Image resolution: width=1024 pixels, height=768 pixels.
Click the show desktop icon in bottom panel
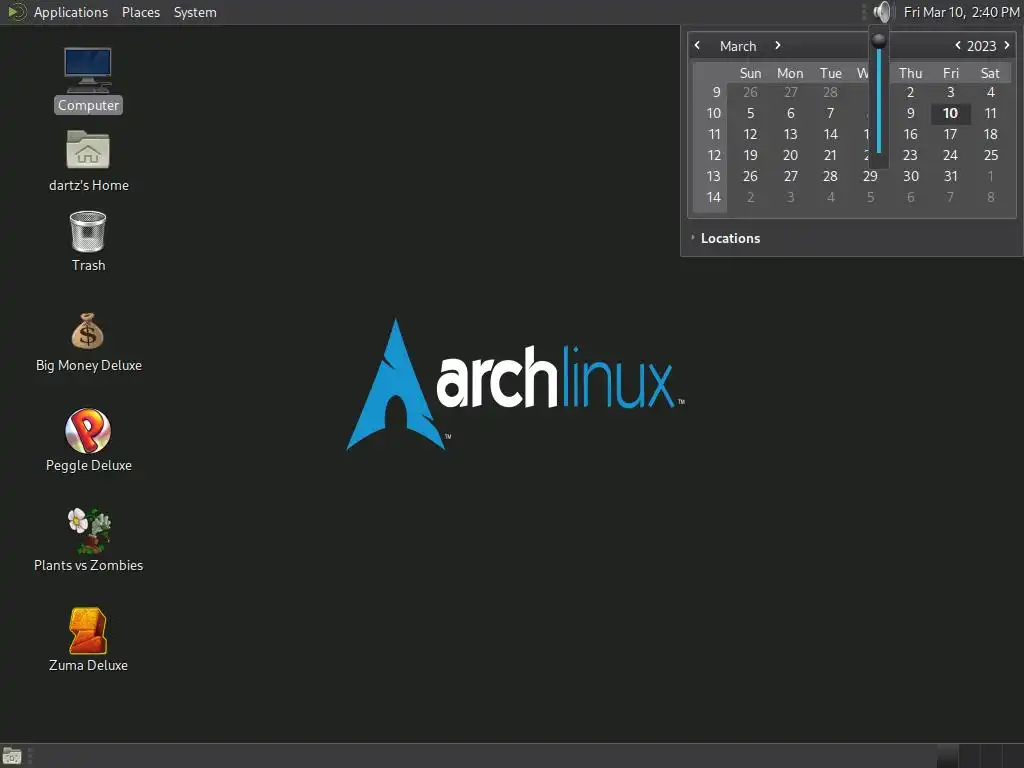(12, 756)
